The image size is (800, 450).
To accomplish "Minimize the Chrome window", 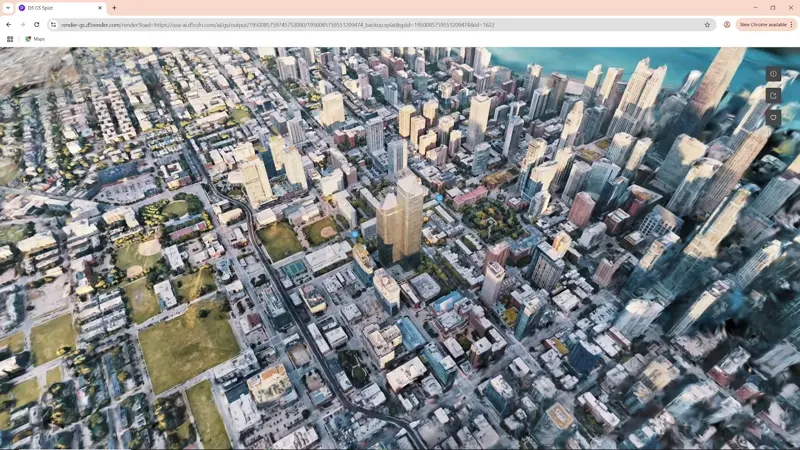I will click(755, 8).
